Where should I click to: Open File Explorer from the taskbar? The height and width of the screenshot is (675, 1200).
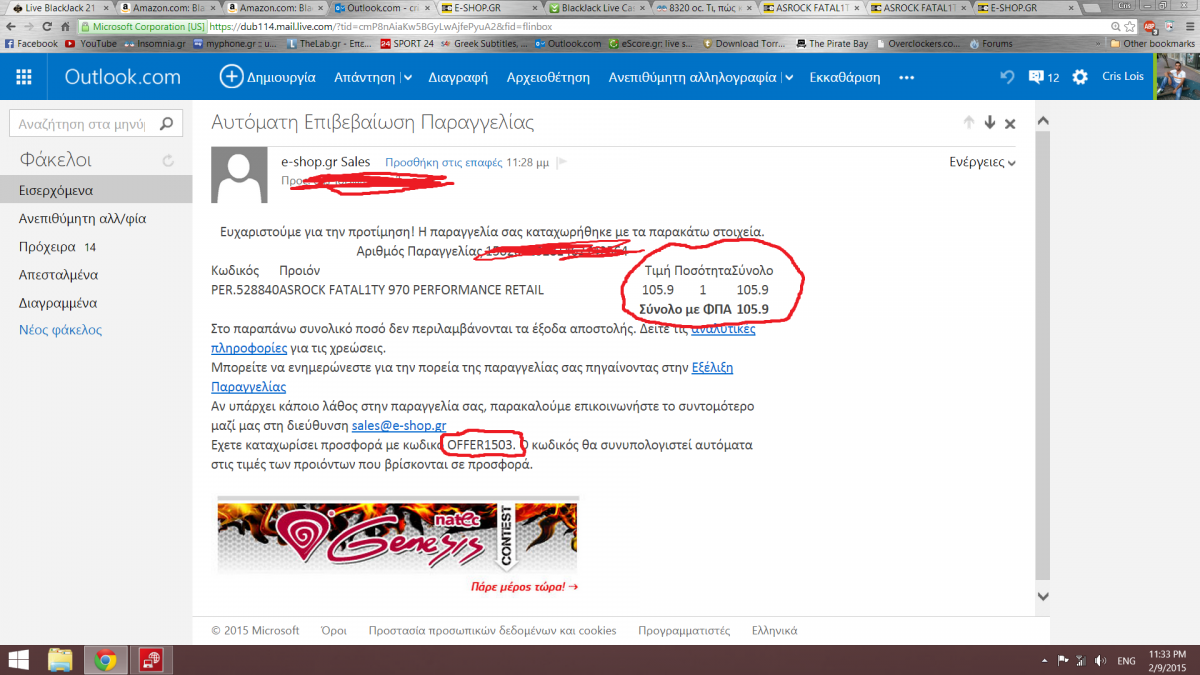click(x=60, y=660)
